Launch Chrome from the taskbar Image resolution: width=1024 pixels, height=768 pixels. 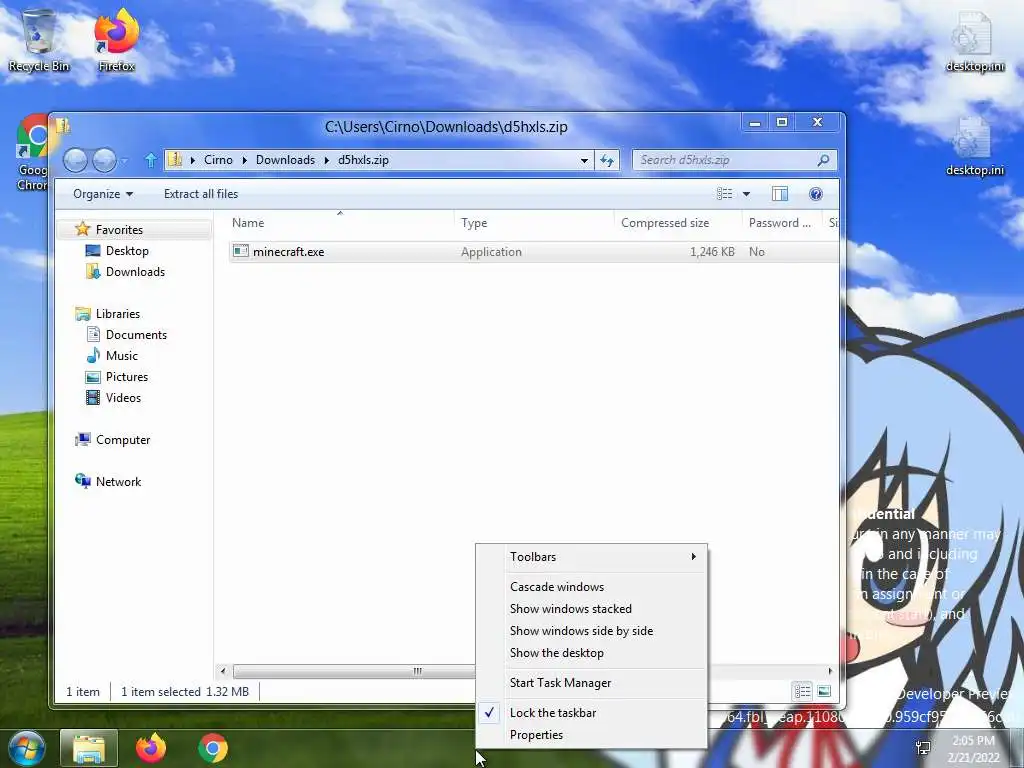213,748
